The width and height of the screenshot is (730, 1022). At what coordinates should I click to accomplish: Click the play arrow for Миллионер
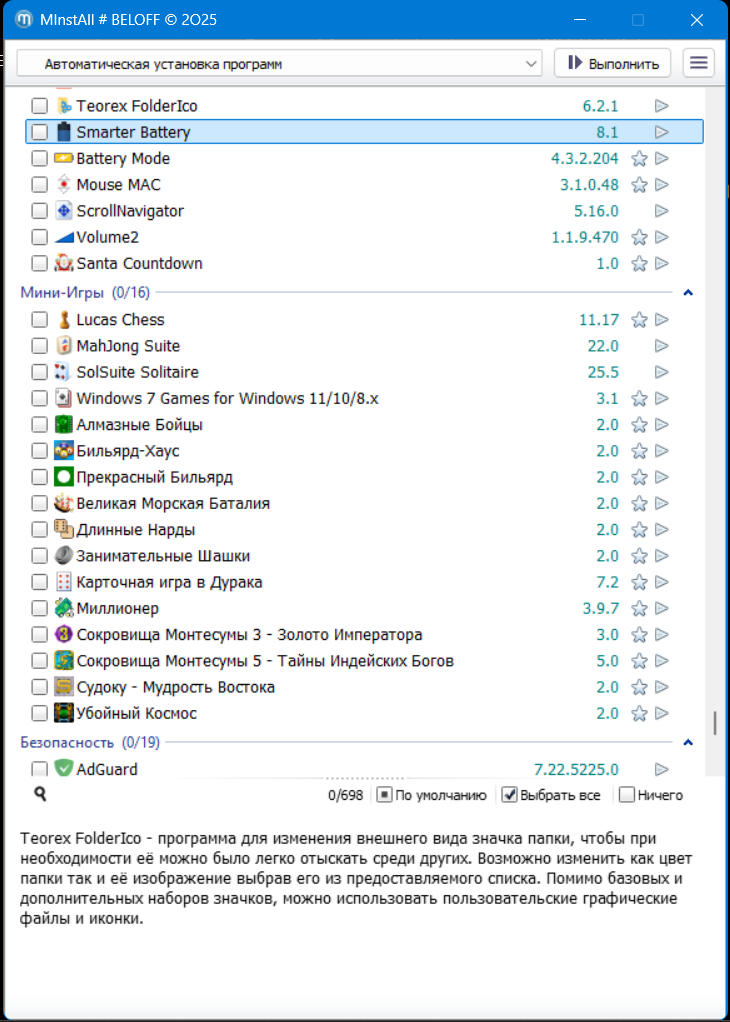click(661, 608)
